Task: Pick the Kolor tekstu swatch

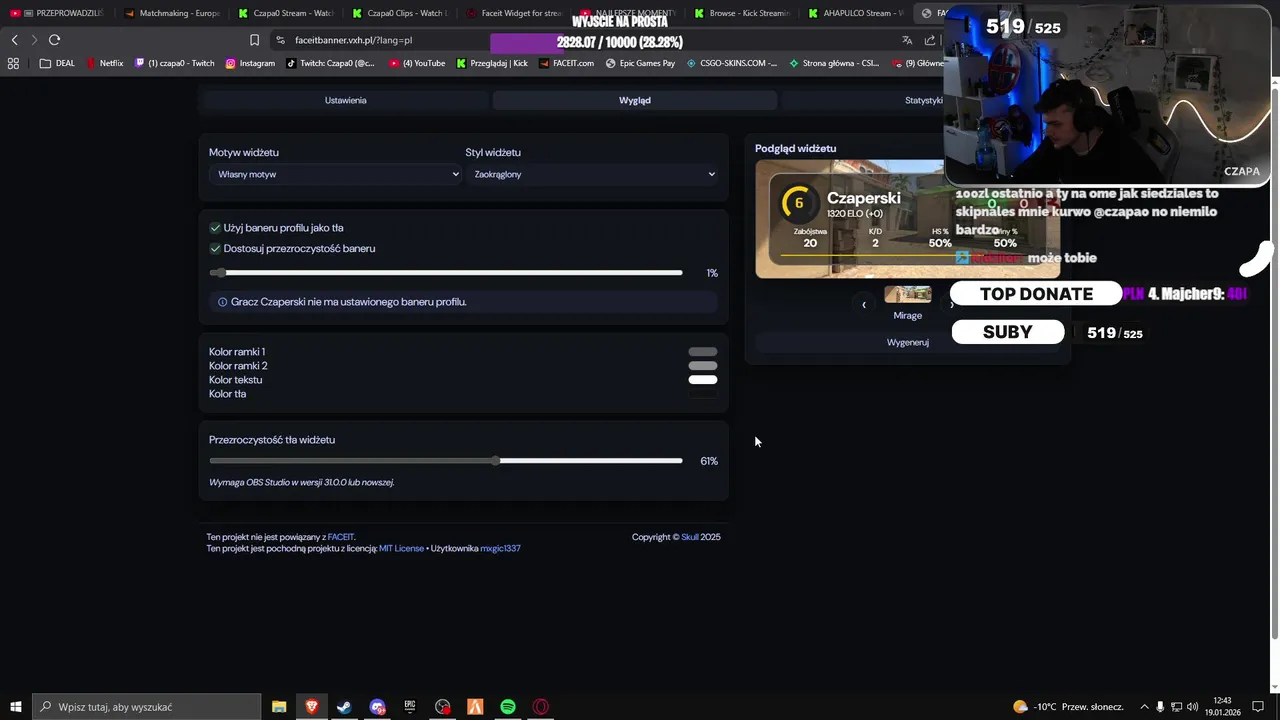Action: coord(703,380)
